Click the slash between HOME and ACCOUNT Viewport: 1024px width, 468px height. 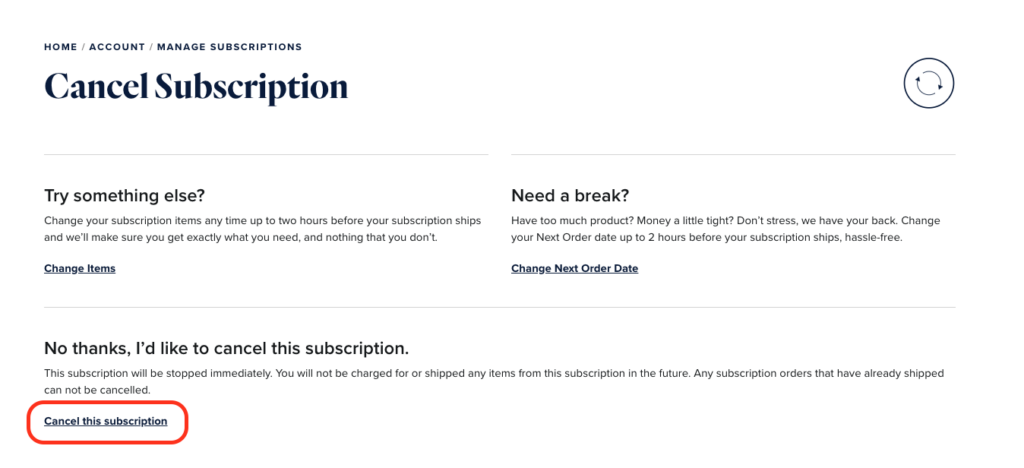pos(84,47)
